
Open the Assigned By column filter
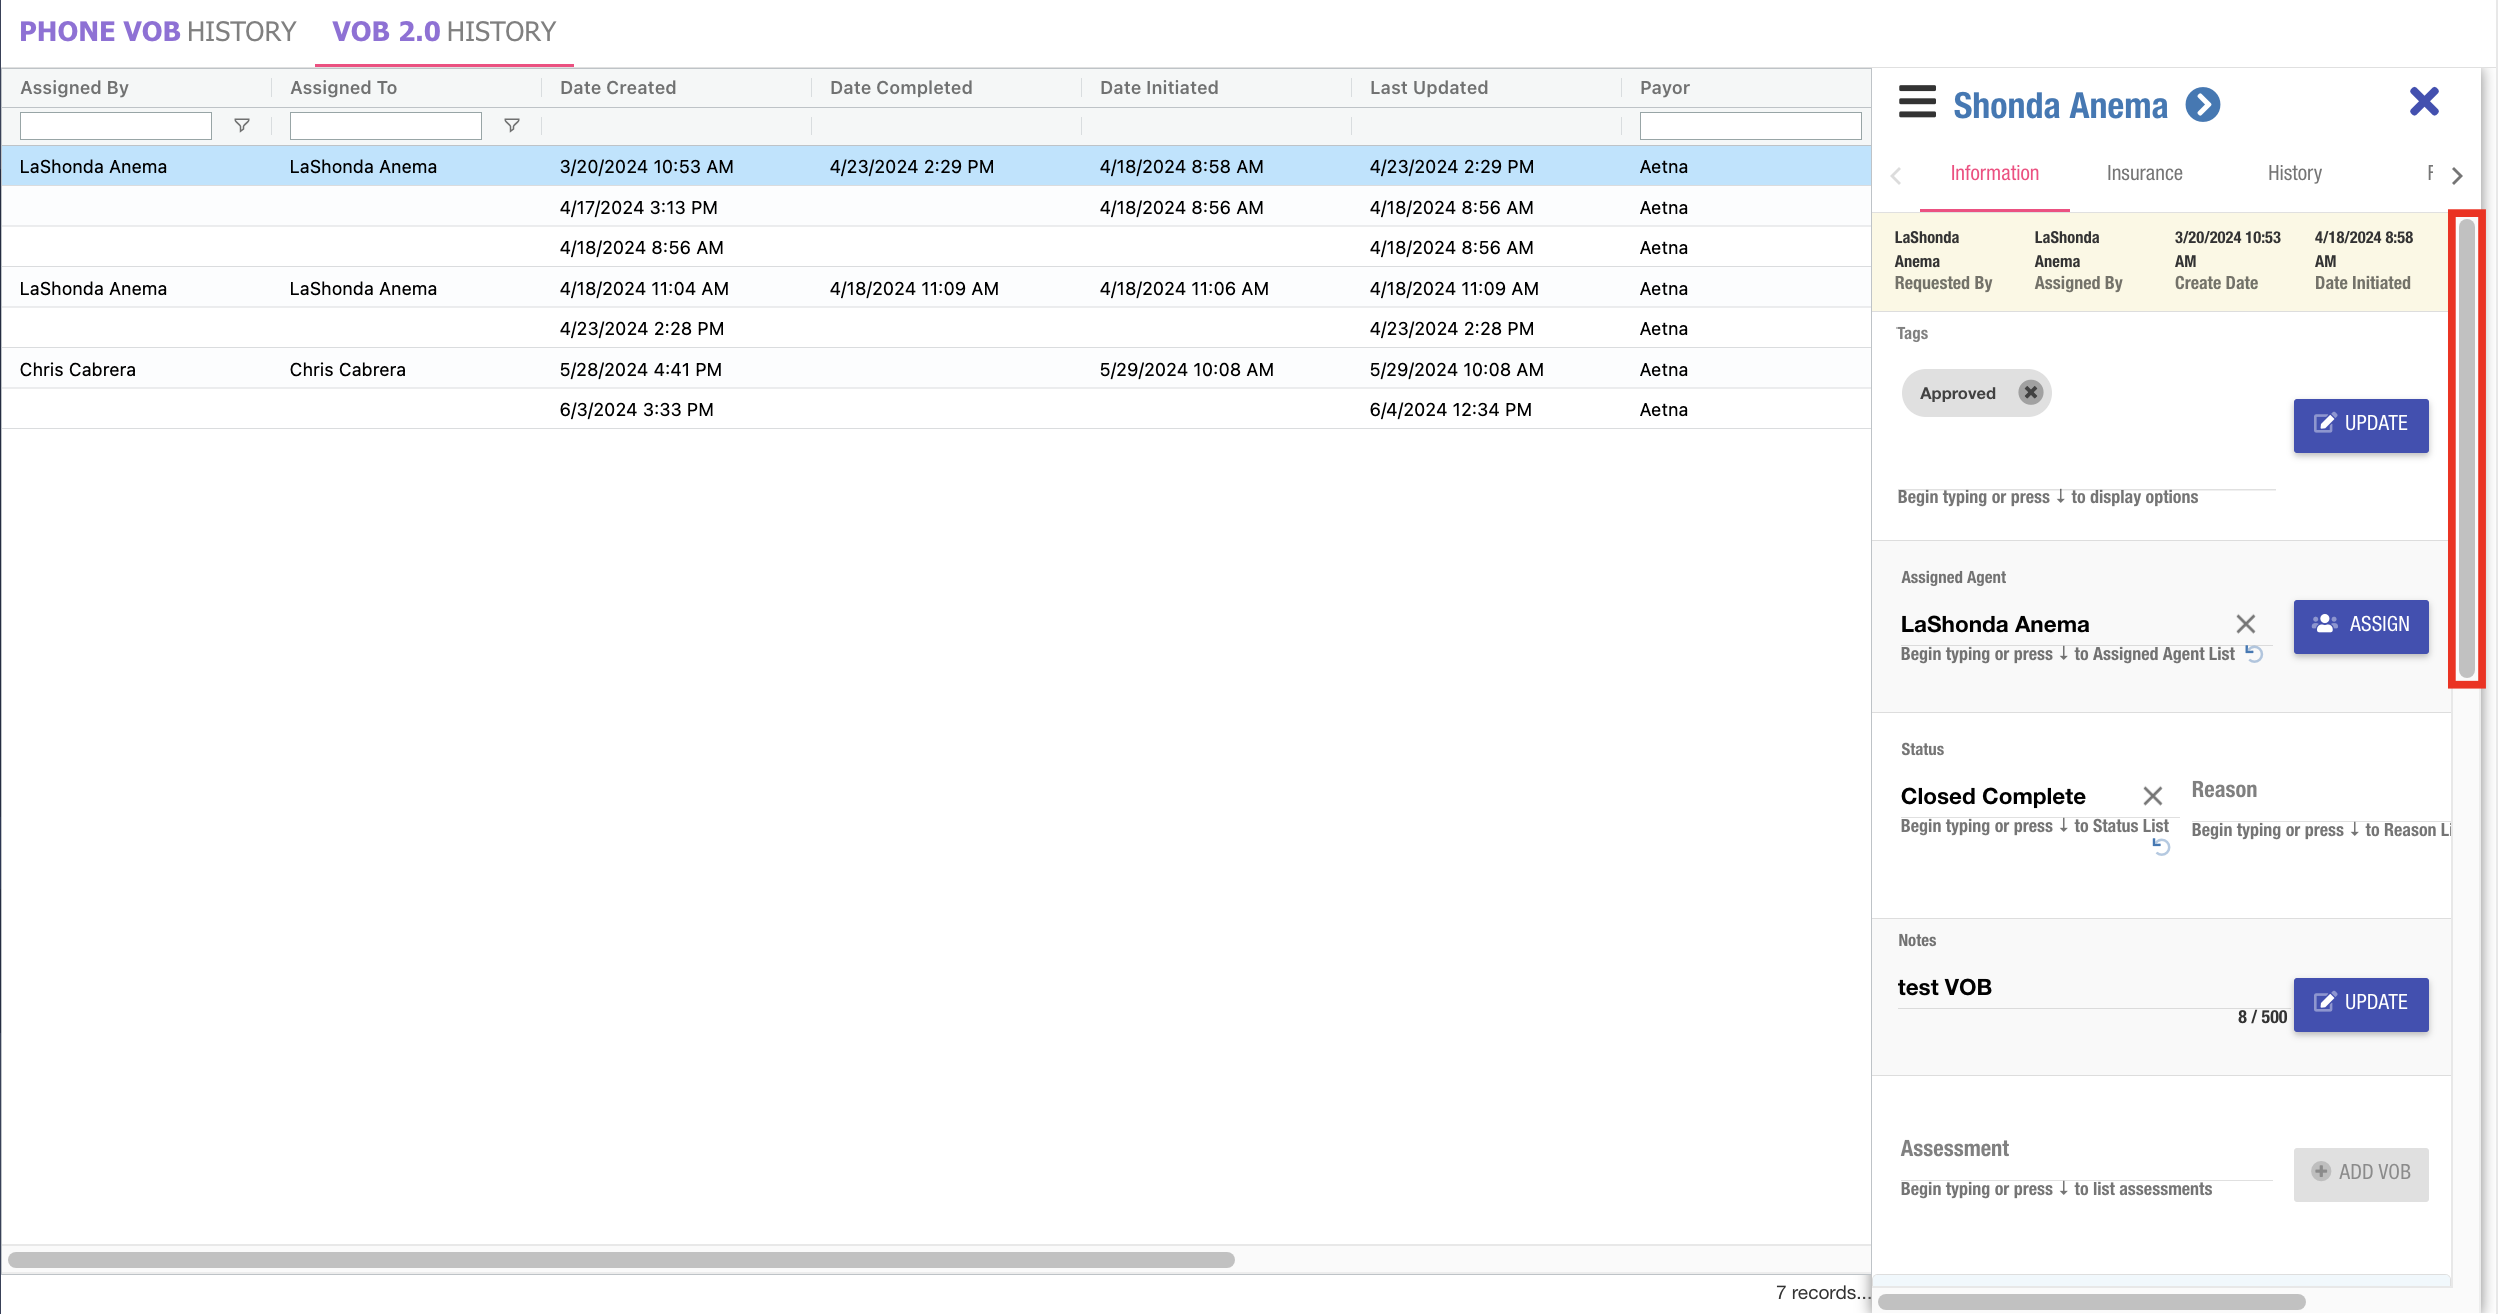tap(241, 126)
